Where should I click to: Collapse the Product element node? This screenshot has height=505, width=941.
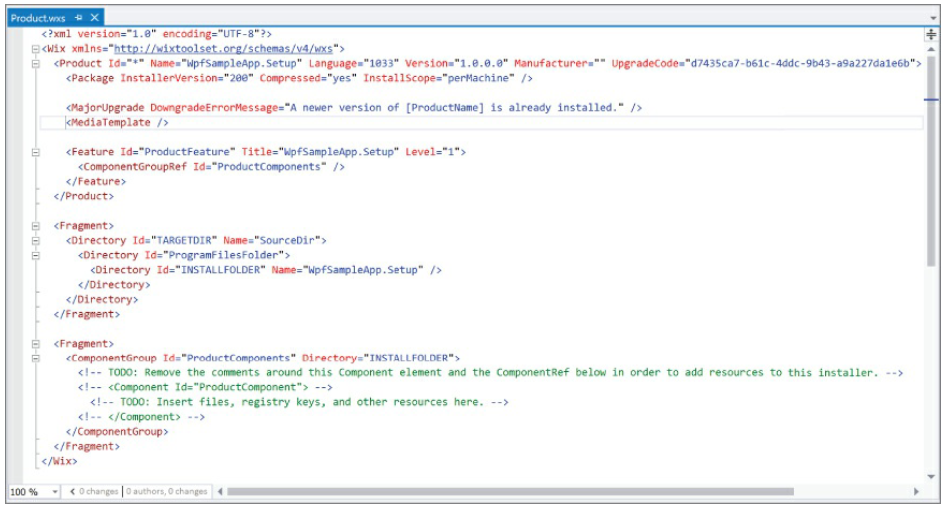(x=36, y=63)
